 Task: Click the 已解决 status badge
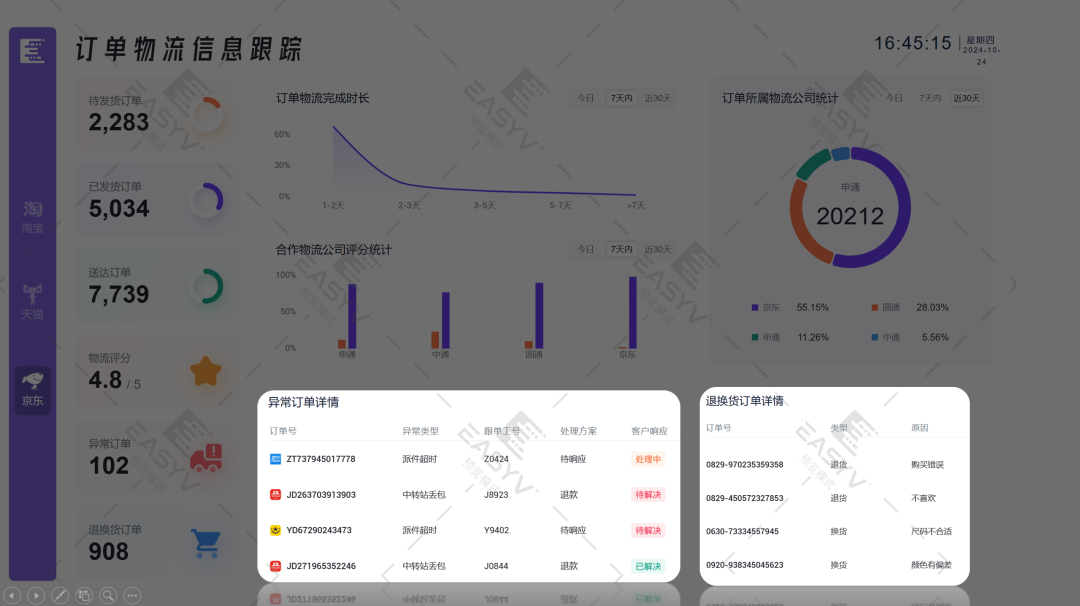click(x=648, y=567)
